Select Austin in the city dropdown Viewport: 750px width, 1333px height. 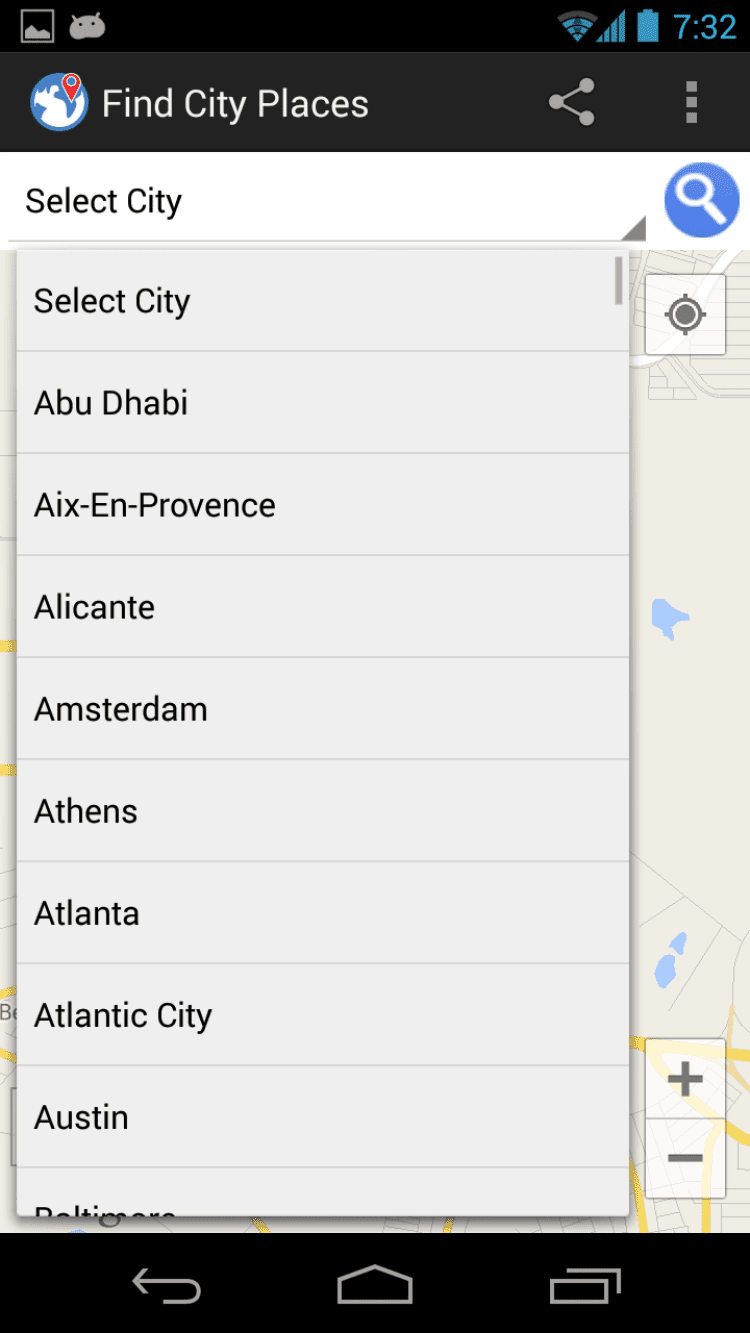click(322, 1117)
